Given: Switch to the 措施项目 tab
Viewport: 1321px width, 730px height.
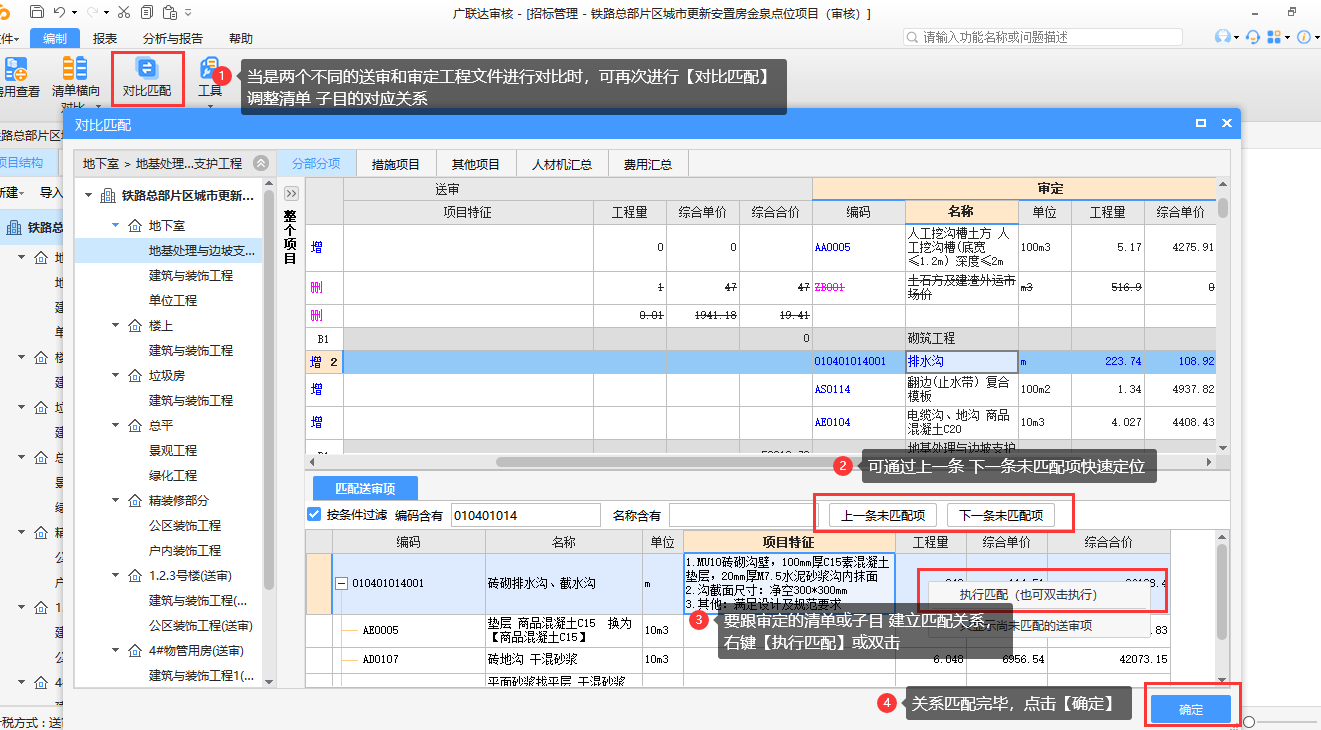Looking at the screenshot, I should coord(396,164).
